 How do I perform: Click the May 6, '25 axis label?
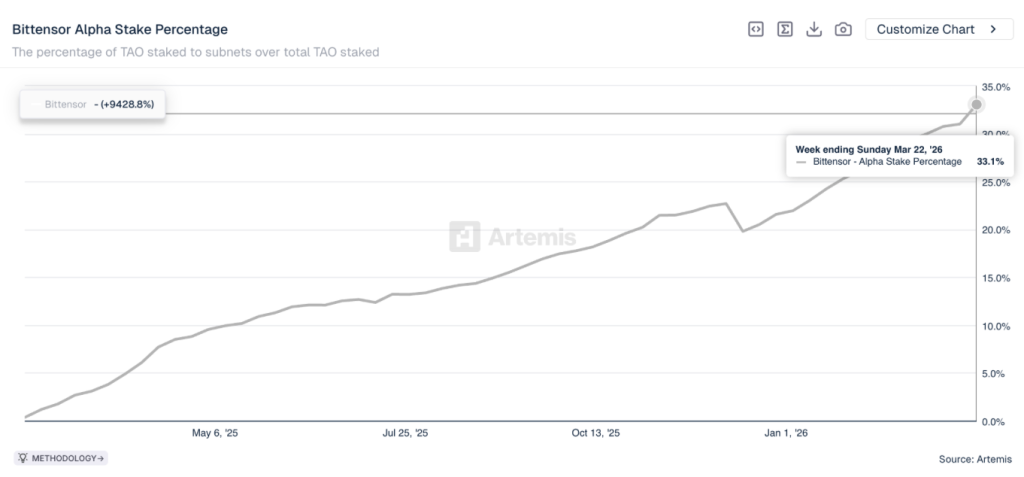click(215, 434)
